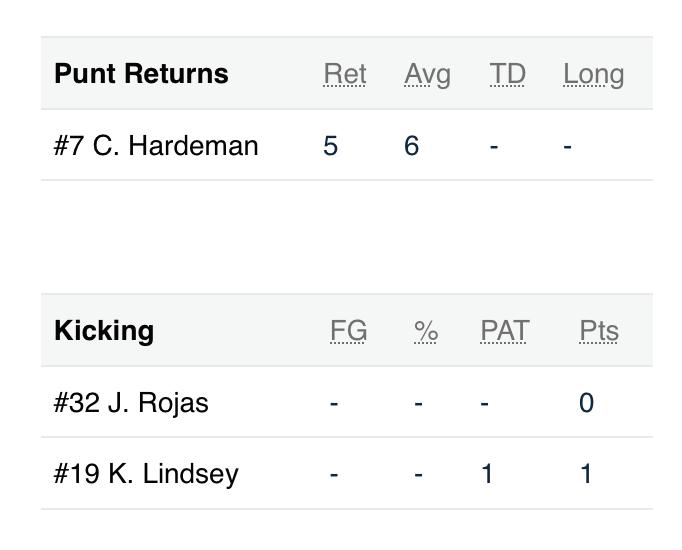Click player #7 C. Hardeman
Screen dimensions: 682x550
(156, 146)
